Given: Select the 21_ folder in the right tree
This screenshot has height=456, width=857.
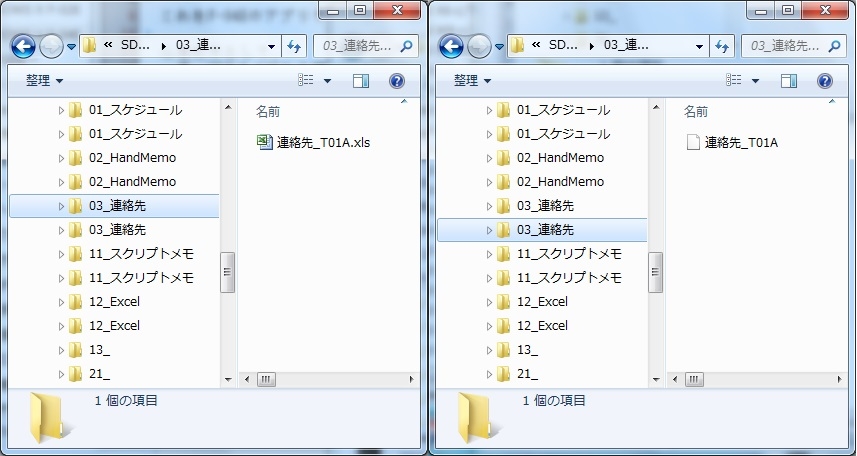Looking at the screenshot, I should (527, 374).
